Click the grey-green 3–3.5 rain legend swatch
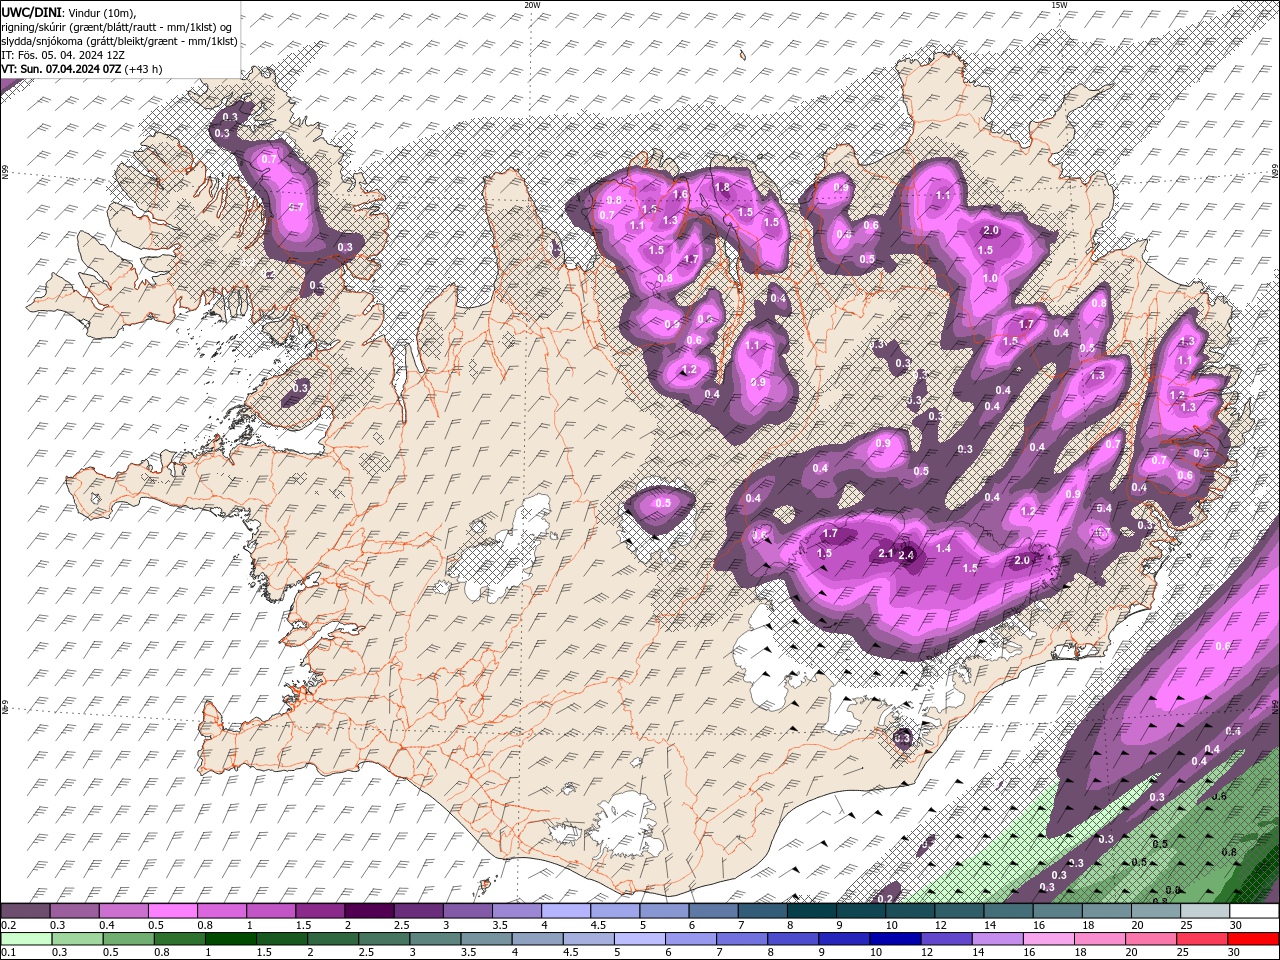Image resolution: width=1280 pixels, height=960 pixels. pos(435,939)
